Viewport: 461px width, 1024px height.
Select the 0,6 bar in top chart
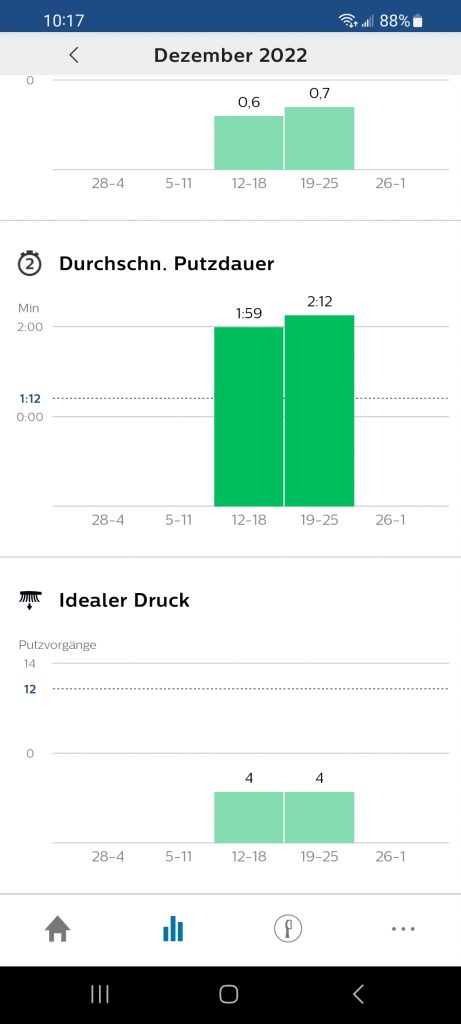[x=249, y=142]
